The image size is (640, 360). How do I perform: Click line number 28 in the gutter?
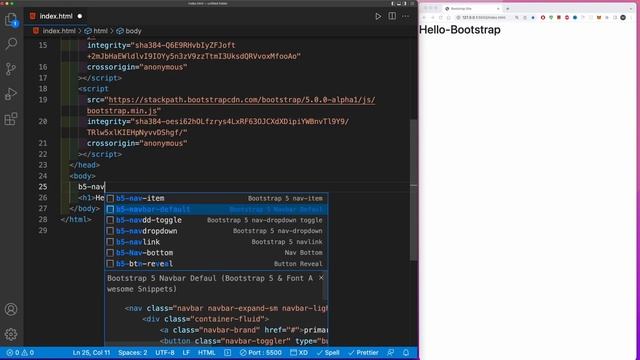pyautogui.click(x=43, y=220)
